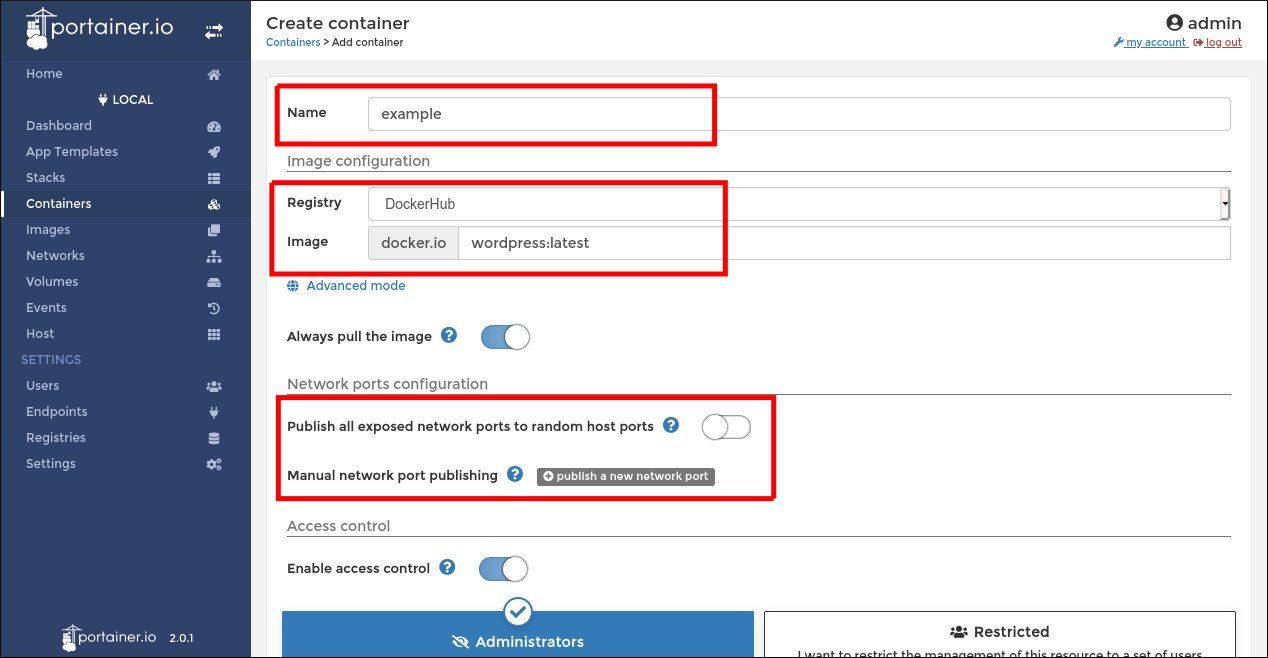Click the endpoint switcher icon beside portainer.io logo

(214, 30)
